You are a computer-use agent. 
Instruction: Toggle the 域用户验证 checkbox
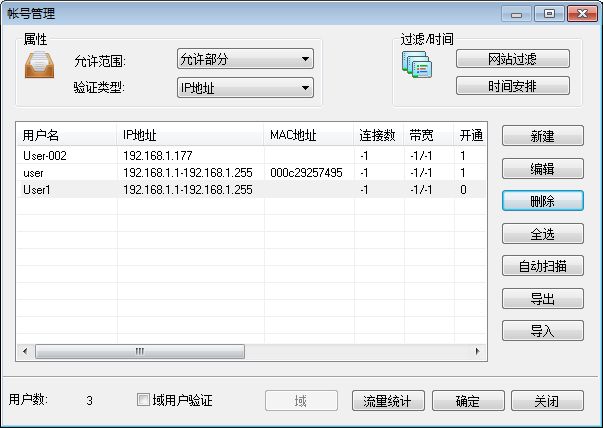pyautogui.click(x=143, y=400)
